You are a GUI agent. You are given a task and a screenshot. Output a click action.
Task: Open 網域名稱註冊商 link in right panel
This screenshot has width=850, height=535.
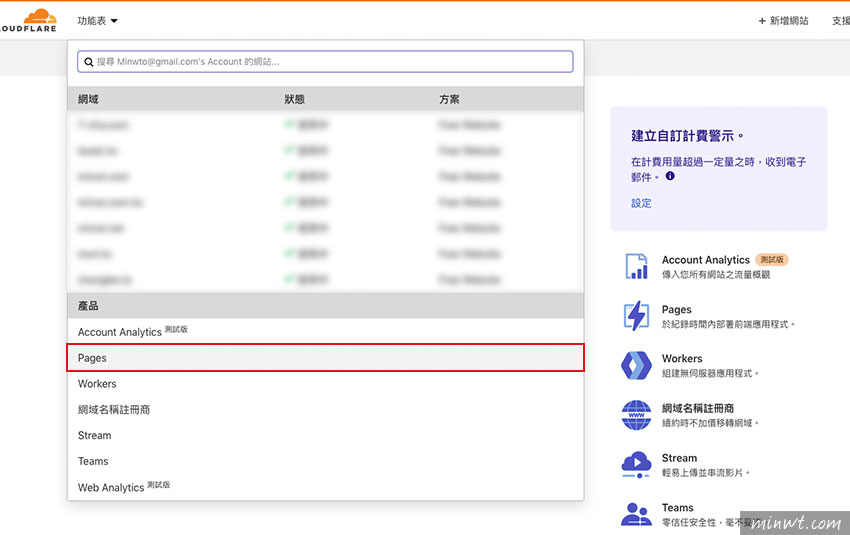coord(698,408)
